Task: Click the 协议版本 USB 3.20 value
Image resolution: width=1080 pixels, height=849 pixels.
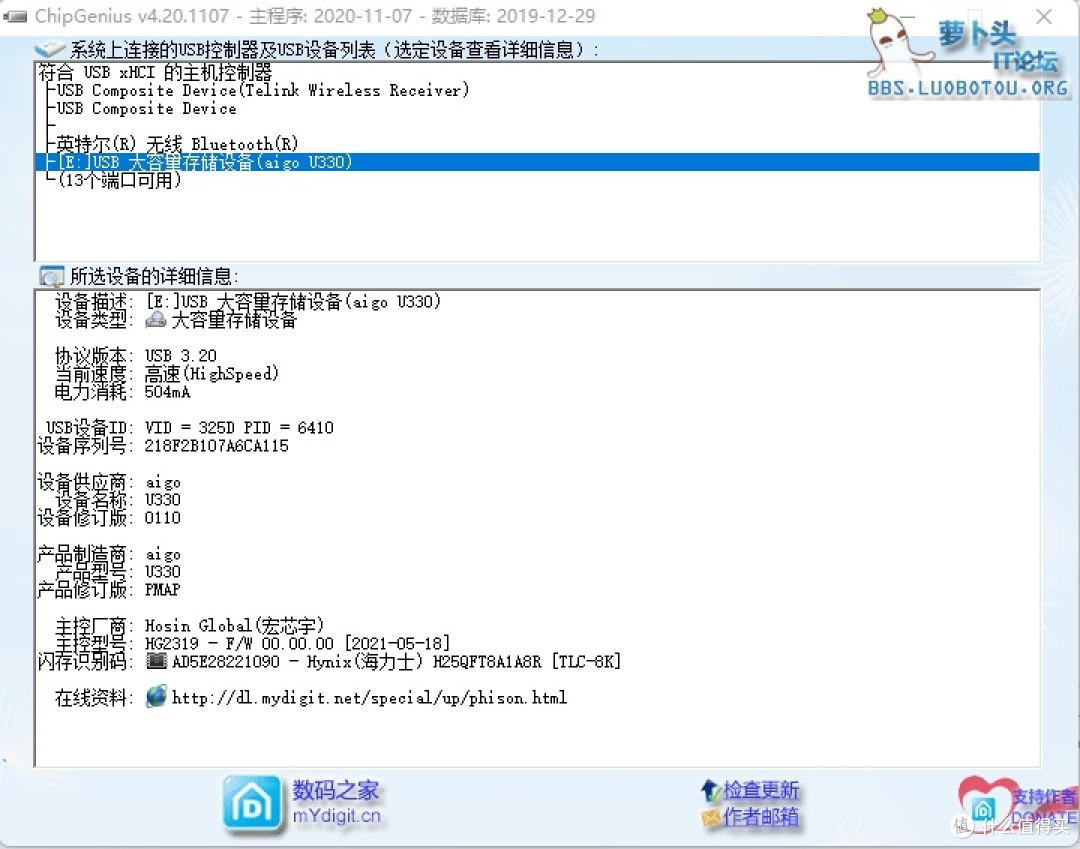Action: tap(180, 355)
